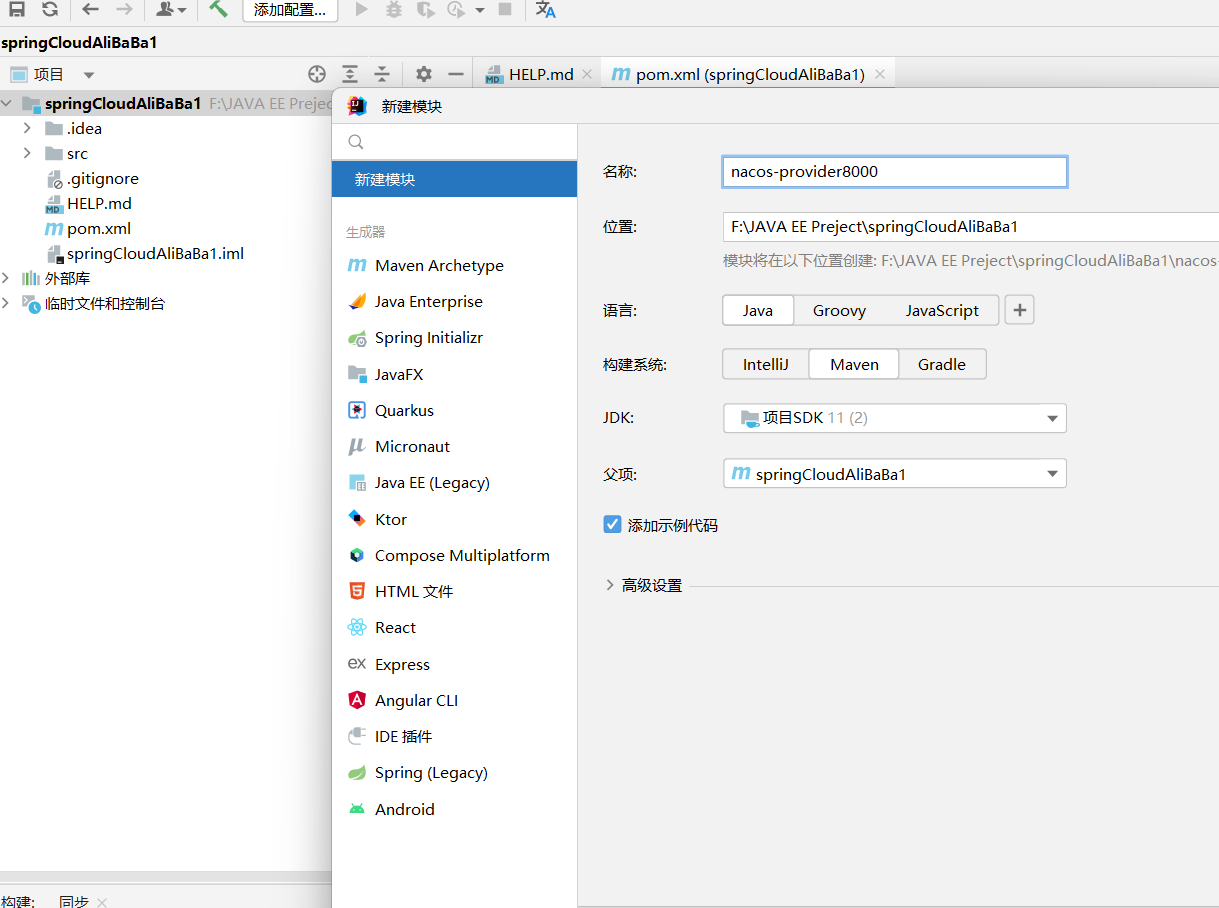Screen dimensions: 1219x908
Task: Expand the 临时文件和控制台 node
Action: (x=6, y=303)
